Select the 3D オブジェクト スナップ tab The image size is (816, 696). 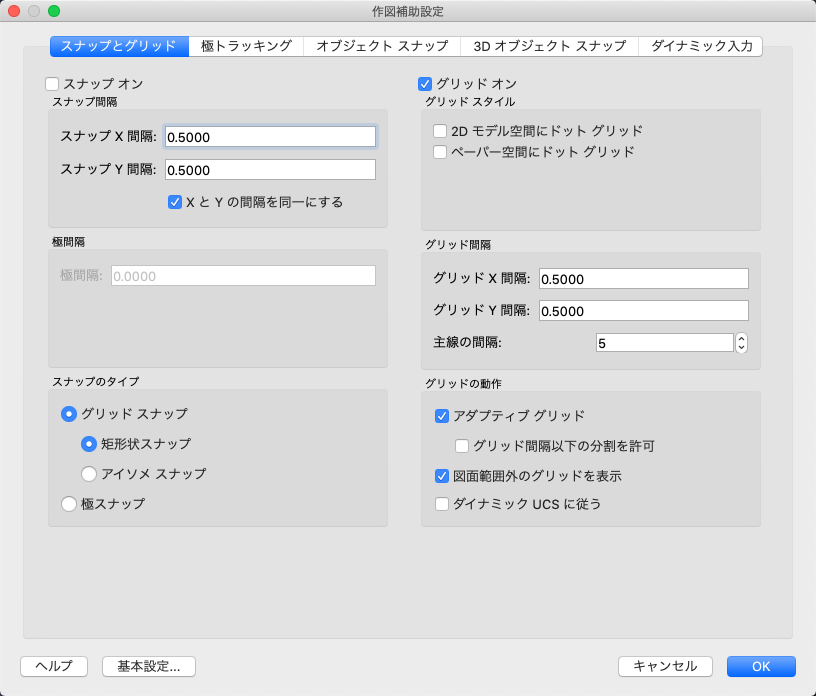point(549,46)
